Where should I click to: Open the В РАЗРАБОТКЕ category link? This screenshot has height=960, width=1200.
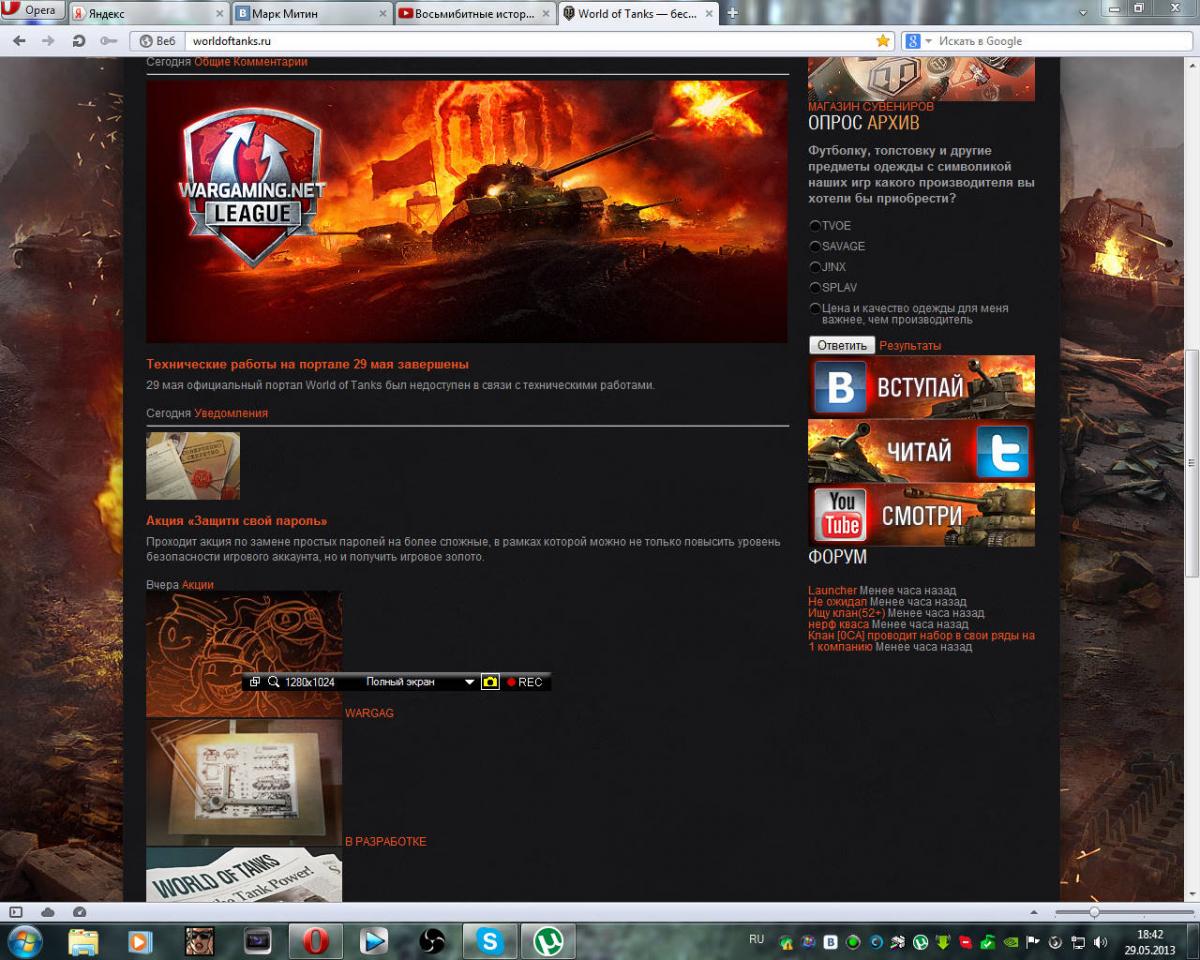[x=385, y=841]
